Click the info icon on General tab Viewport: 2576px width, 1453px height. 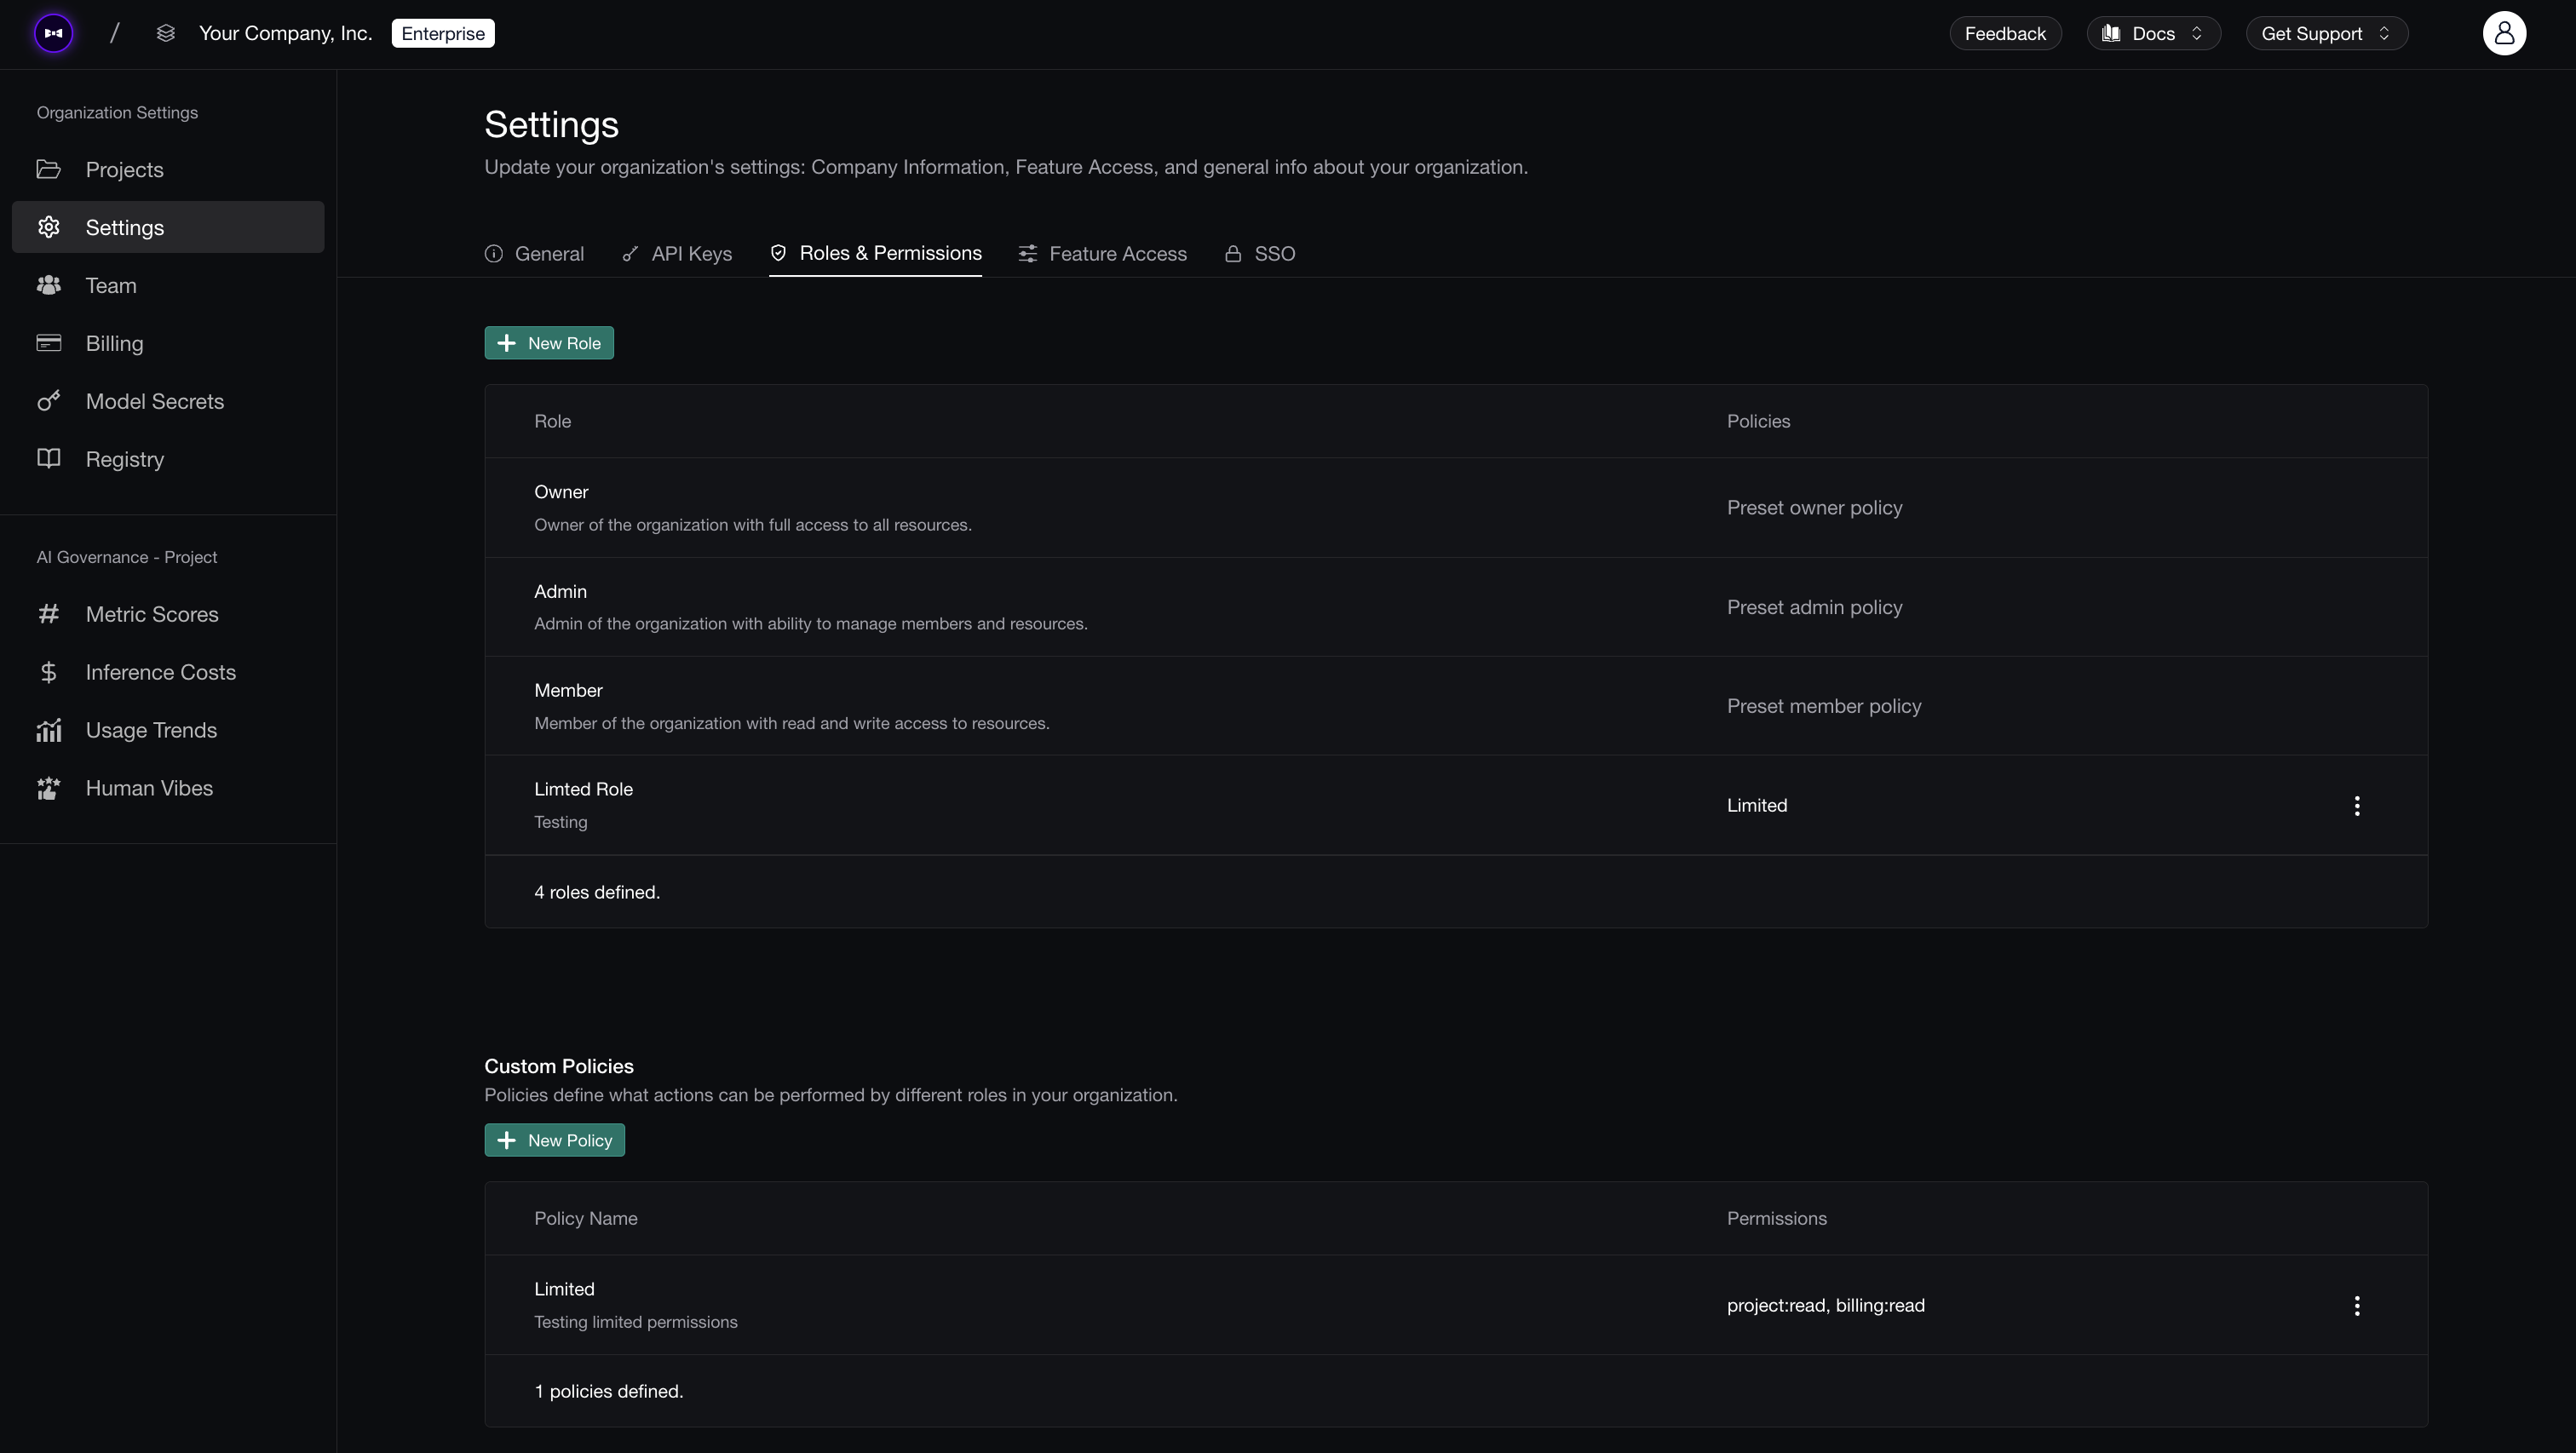coord(494,253)
